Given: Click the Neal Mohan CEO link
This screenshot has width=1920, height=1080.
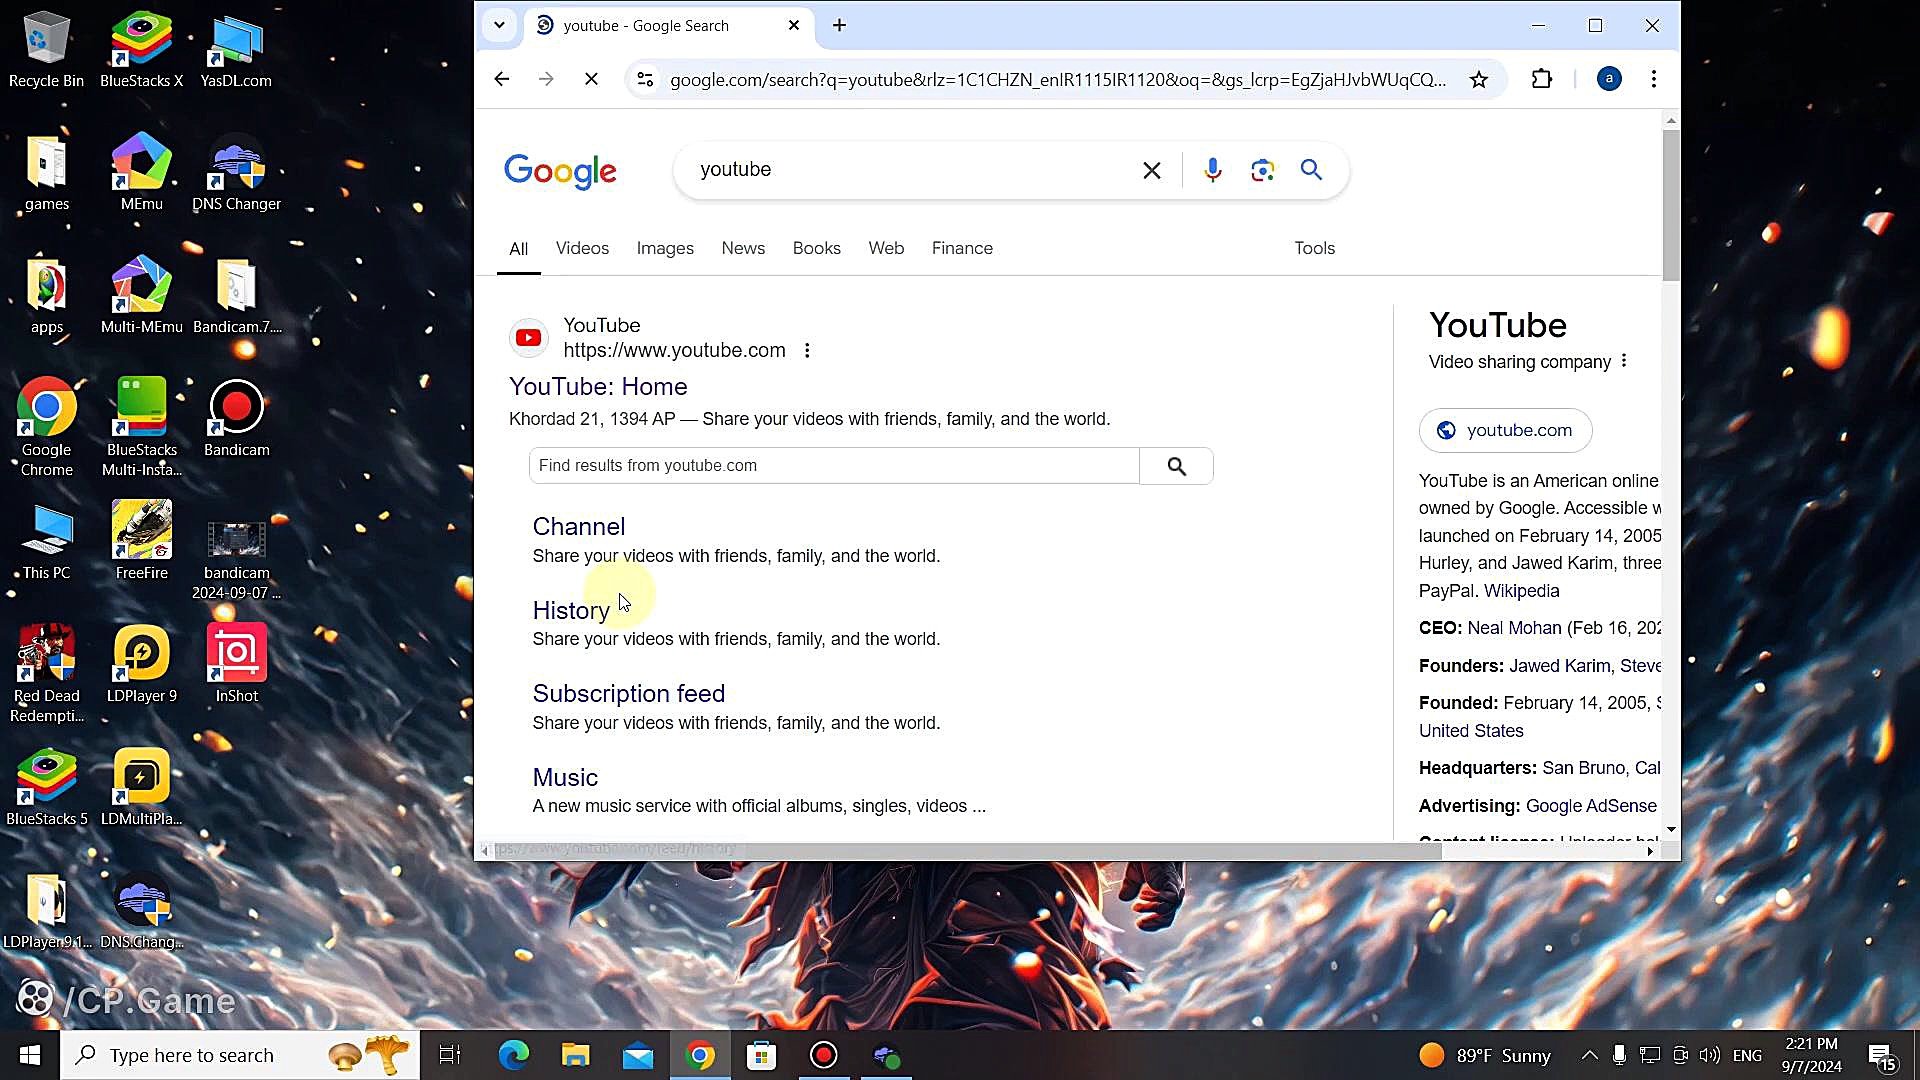Looking at the screenshot, I should (x=1514, y=628).
